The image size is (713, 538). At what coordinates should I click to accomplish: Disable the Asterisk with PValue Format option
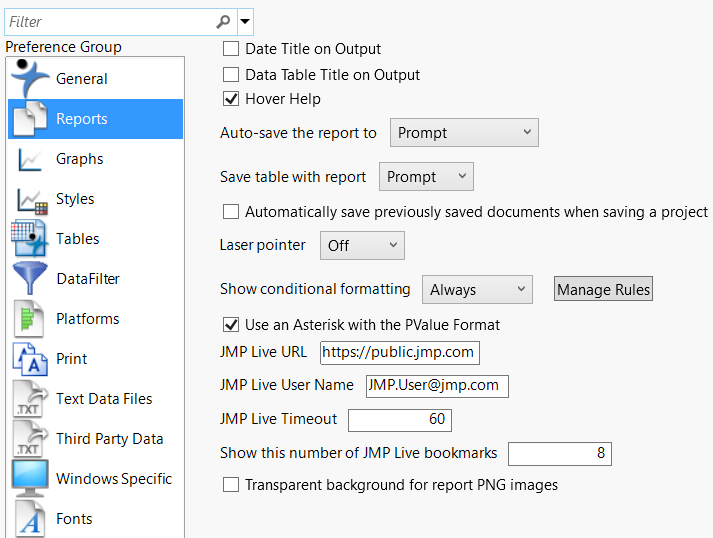pos(231,325)
